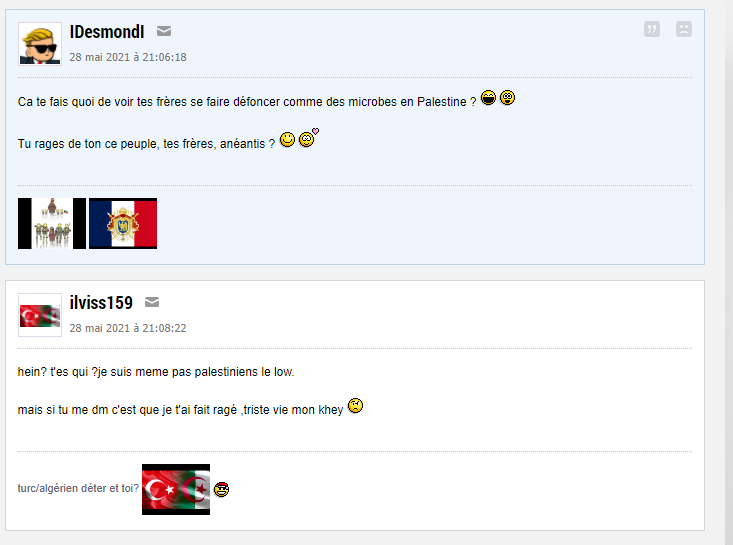Image resolution: width=733 pixels, height=545 pixels.
Task: Click the quote icon on IDesmondI's post
Action: pos(652,29)
